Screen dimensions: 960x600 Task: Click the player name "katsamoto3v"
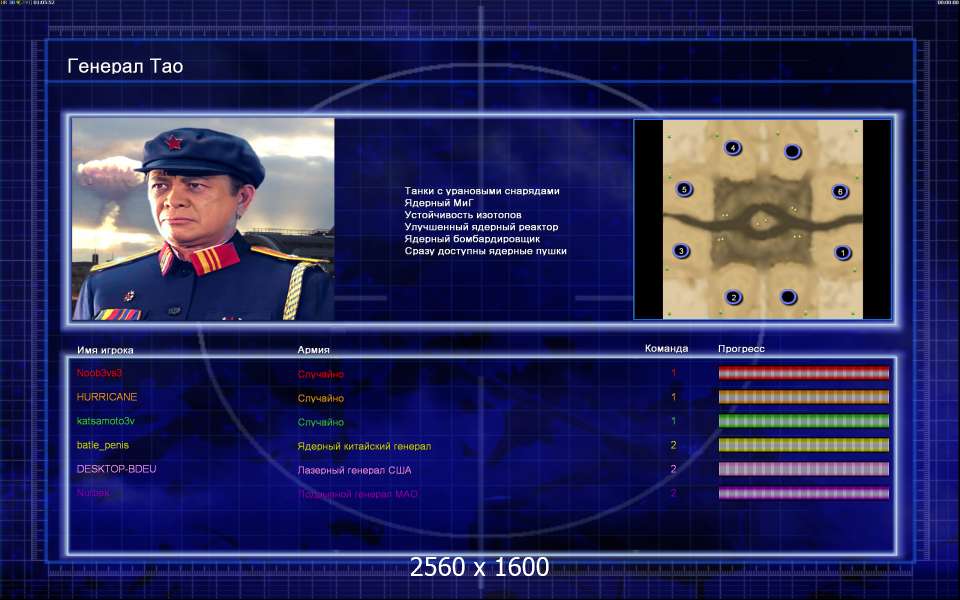(x=105, y=421)
